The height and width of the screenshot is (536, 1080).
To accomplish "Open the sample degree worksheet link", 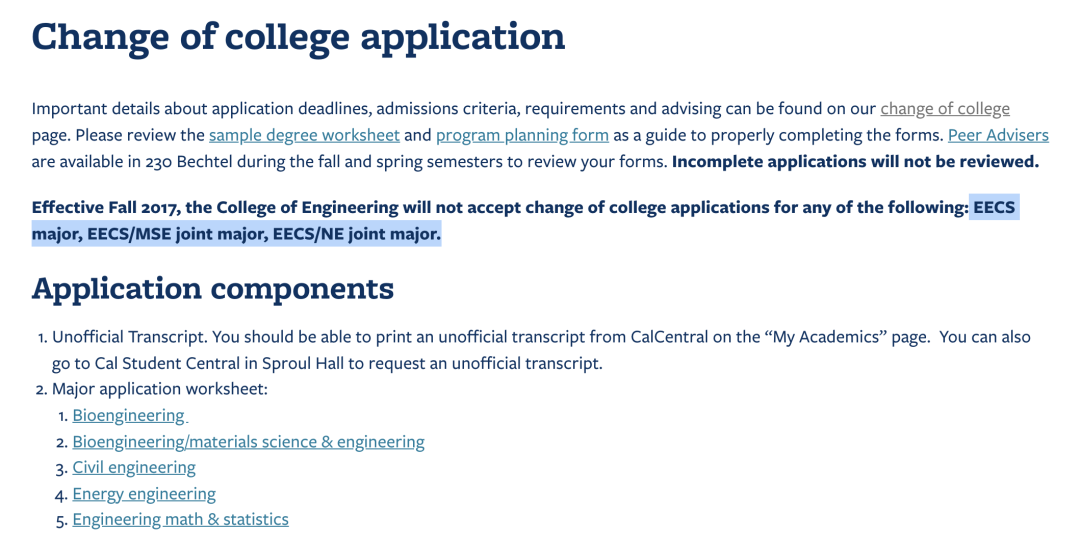I will [x=304, y=135].
